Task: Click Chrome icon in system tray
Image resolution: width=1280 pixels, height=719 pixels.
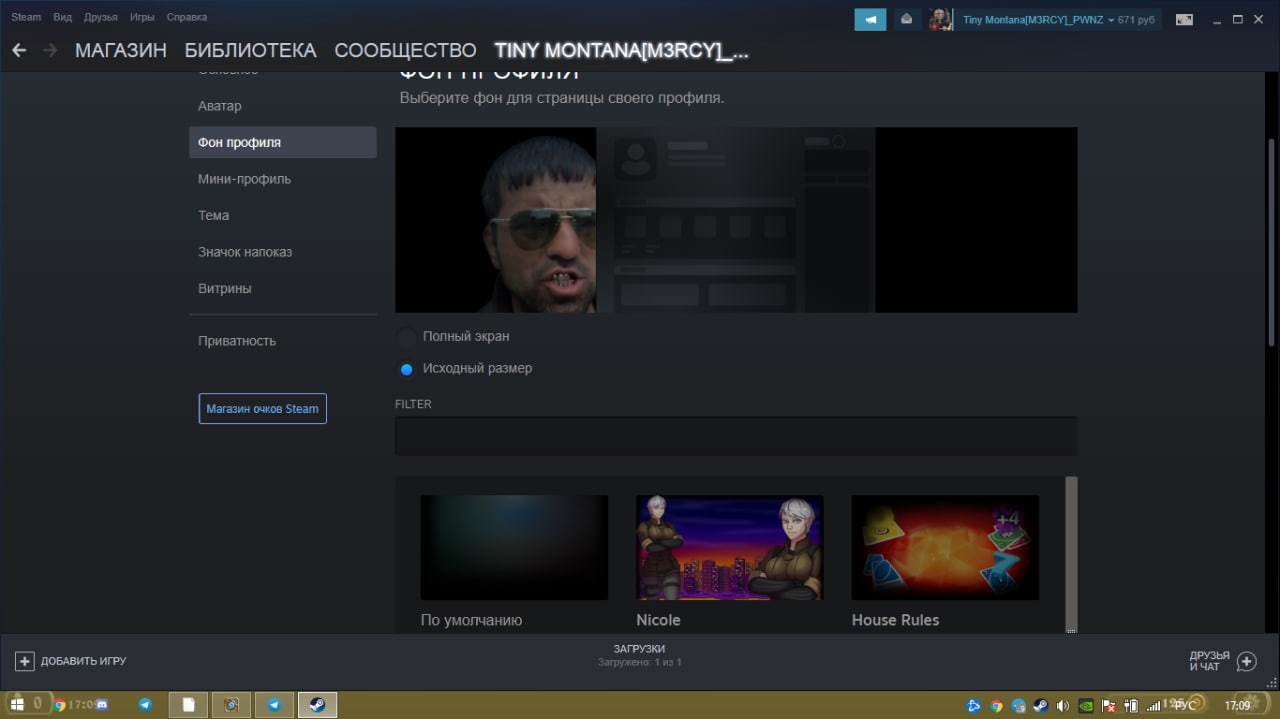Action: (x=996, y=706)
